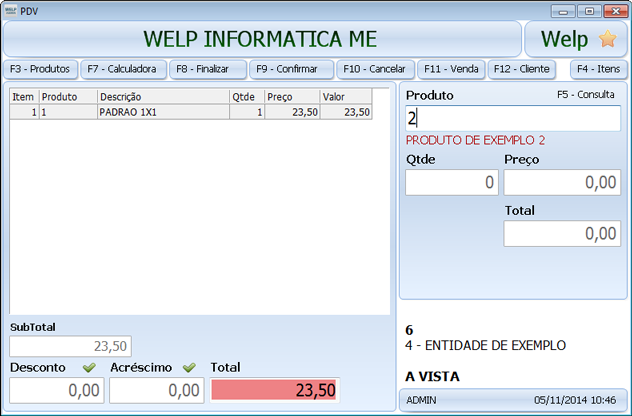This screenshot has height=416, width=632.
Task: Click the Preço column header in grid
Action: tap(292, 97)
